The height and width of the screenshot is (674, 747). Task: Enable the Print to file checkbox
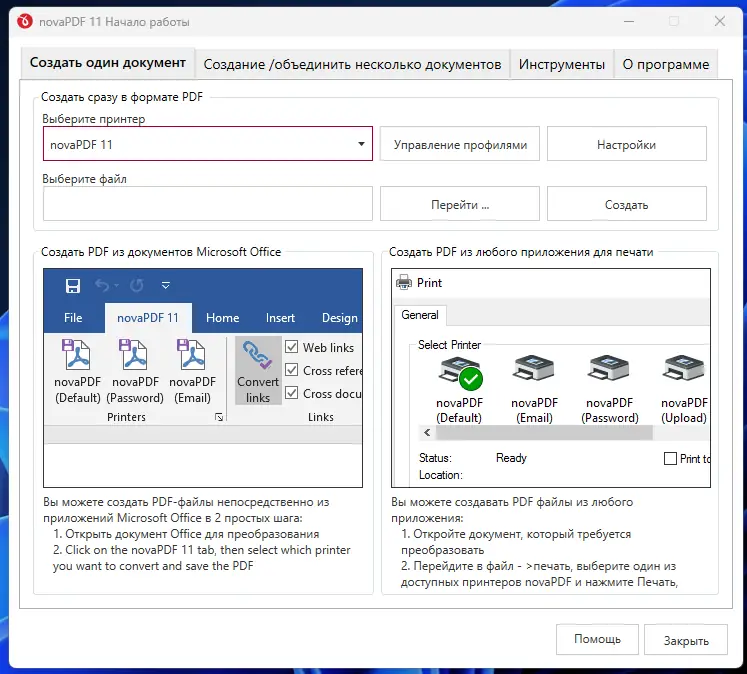(x=670, y=459)
